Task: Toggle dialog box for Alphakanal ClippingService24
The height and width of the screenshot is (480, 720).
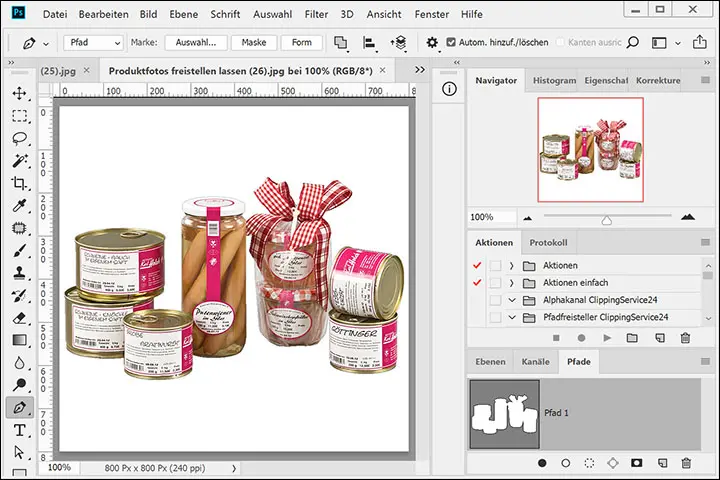Action: pos(495,300)
